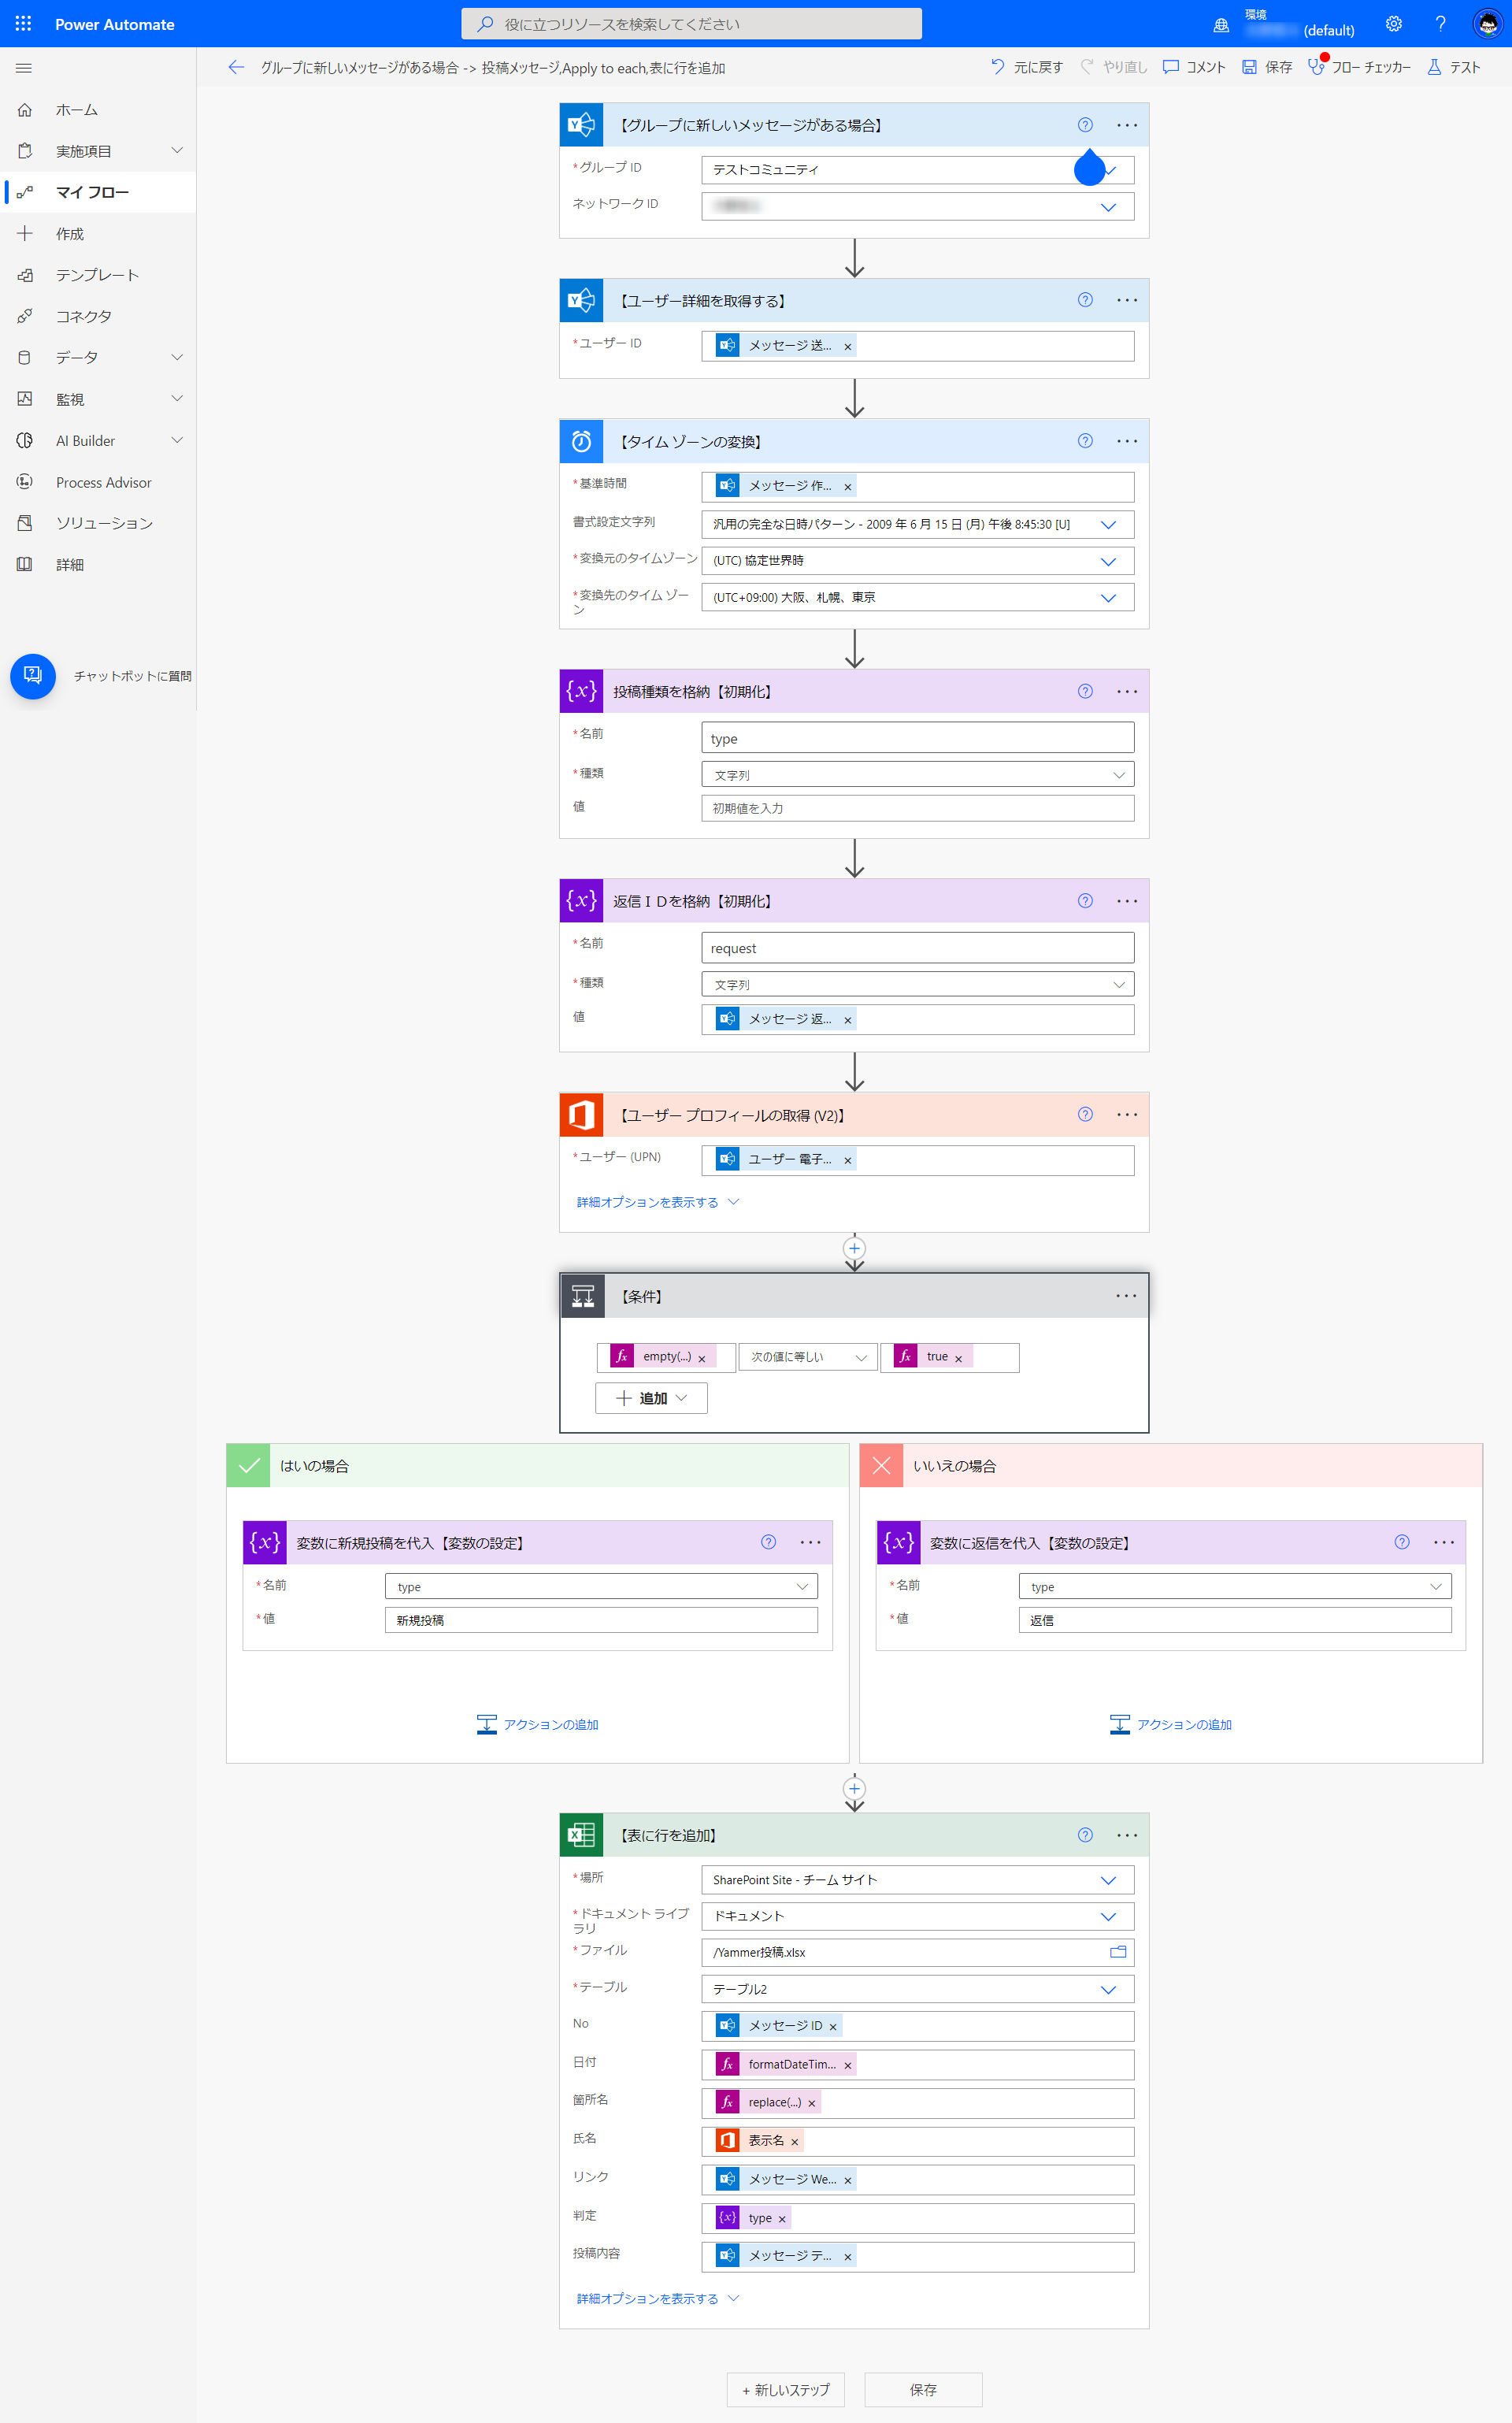Open folder picker for the Yammer投稿.xlsx file
Image resolution: width=1512 pixels, height=2423 pixels.
(1118, 1951)
